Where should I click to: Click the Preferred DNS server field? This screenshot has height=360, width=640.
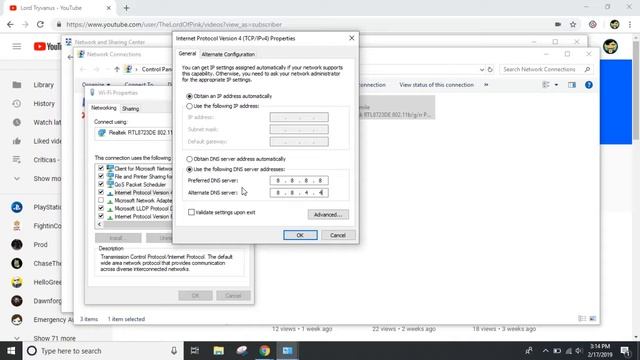(x=299, y=180)
